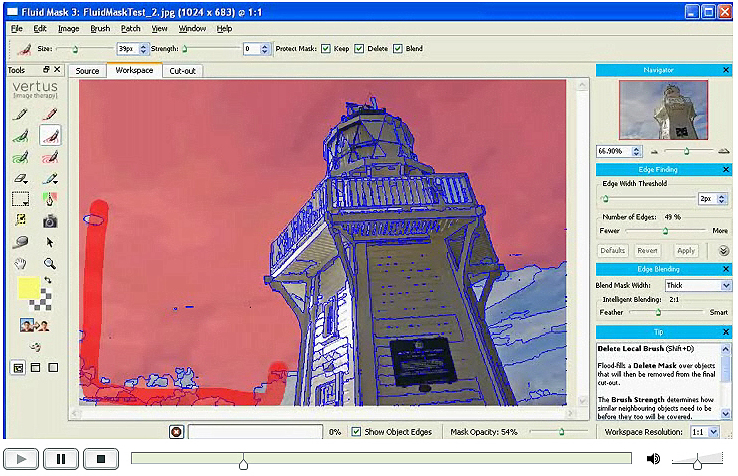Expand the Edge Finding advanced options chevron
Screen dimensions: 738x476
[723, 250]
